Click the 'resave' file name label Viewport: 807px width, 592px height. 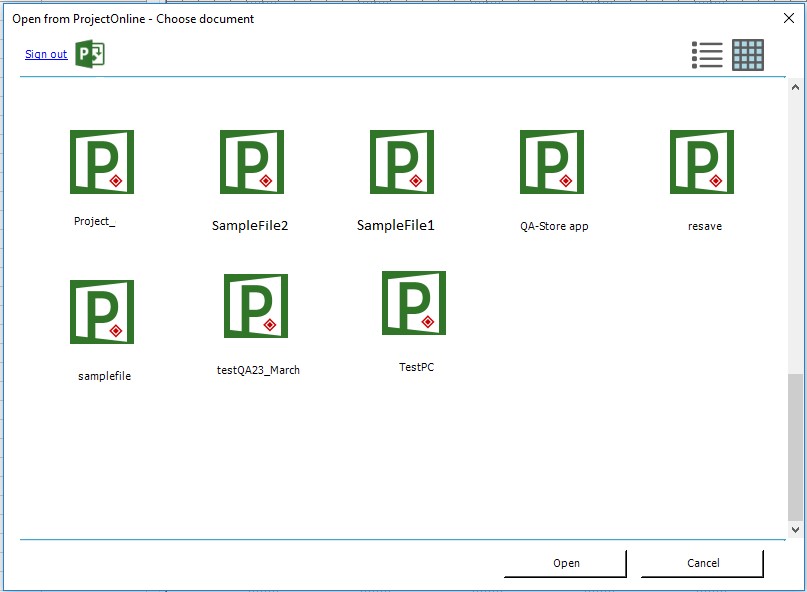pos(705,226)
